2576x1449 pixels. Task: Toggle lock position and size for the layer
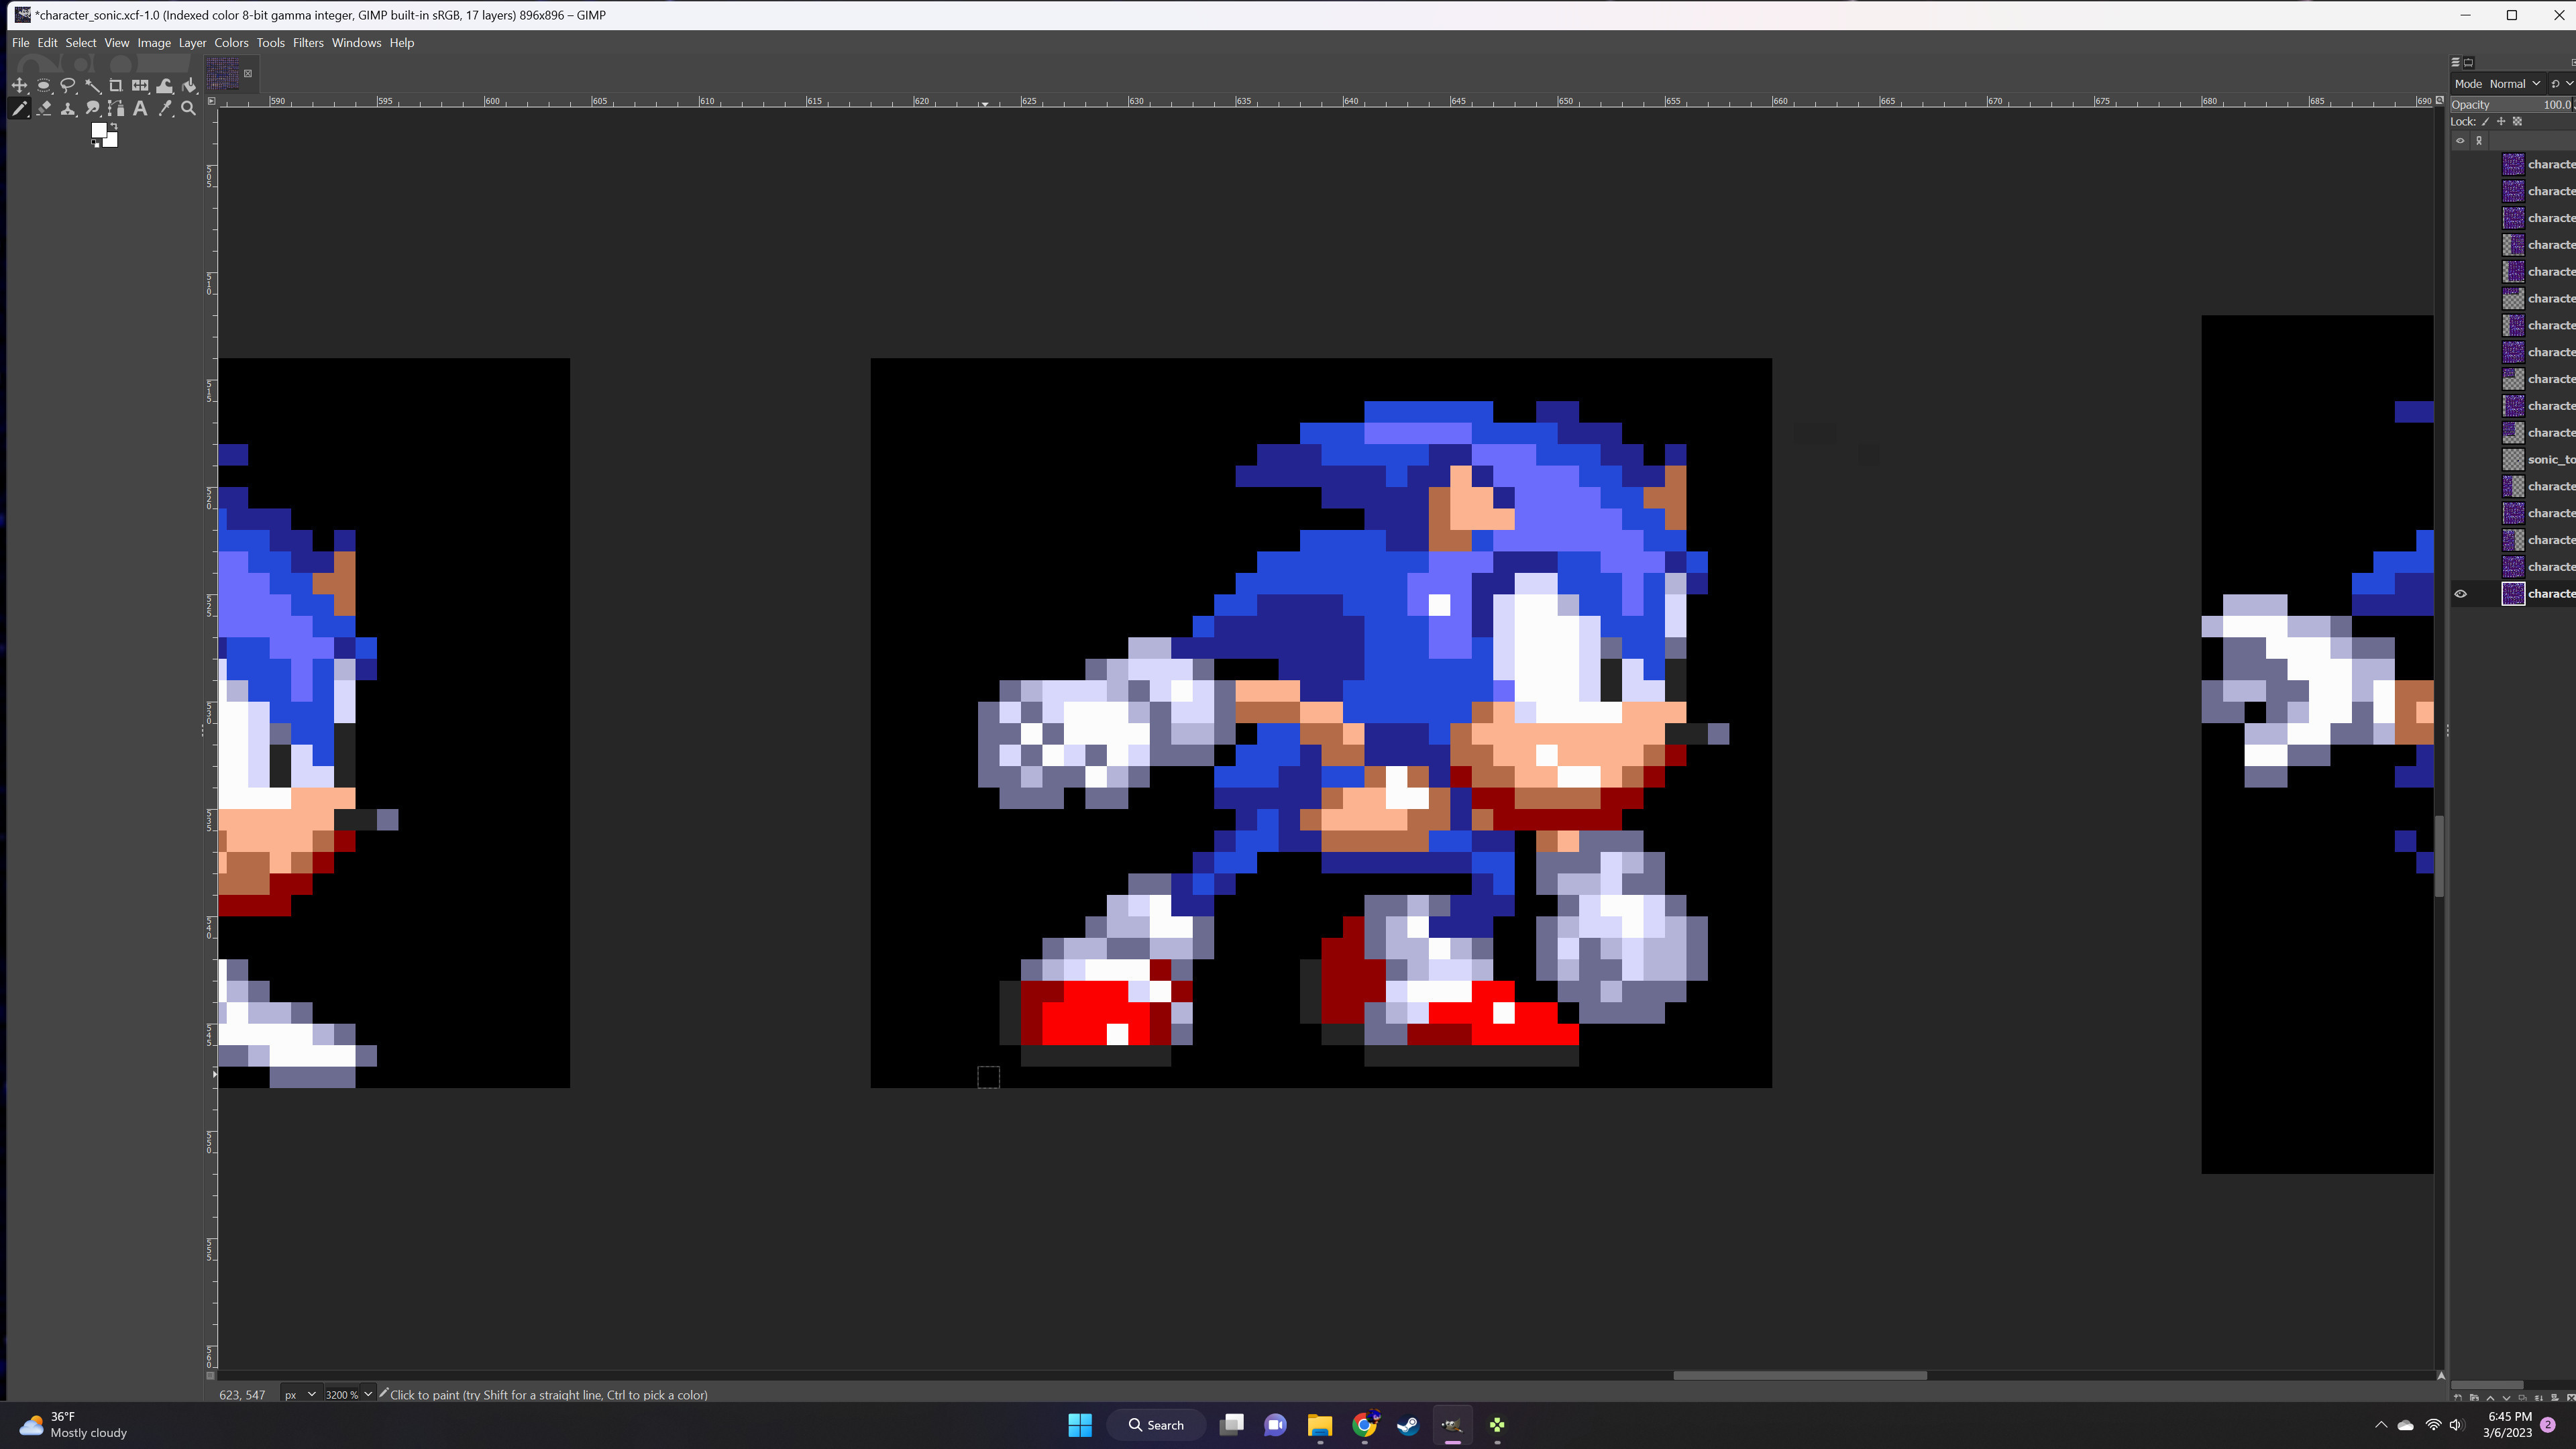tap(2501, 121)
